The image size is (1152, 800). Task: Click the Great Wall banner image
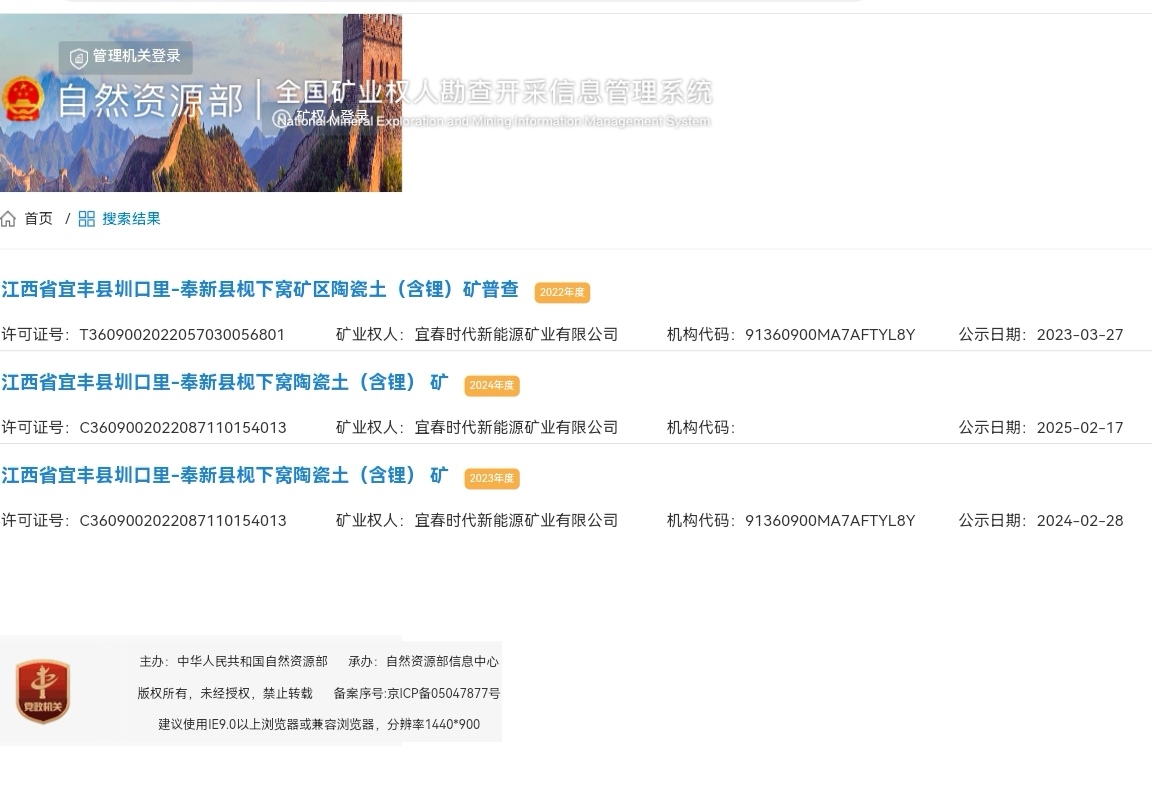click(201, 103)
